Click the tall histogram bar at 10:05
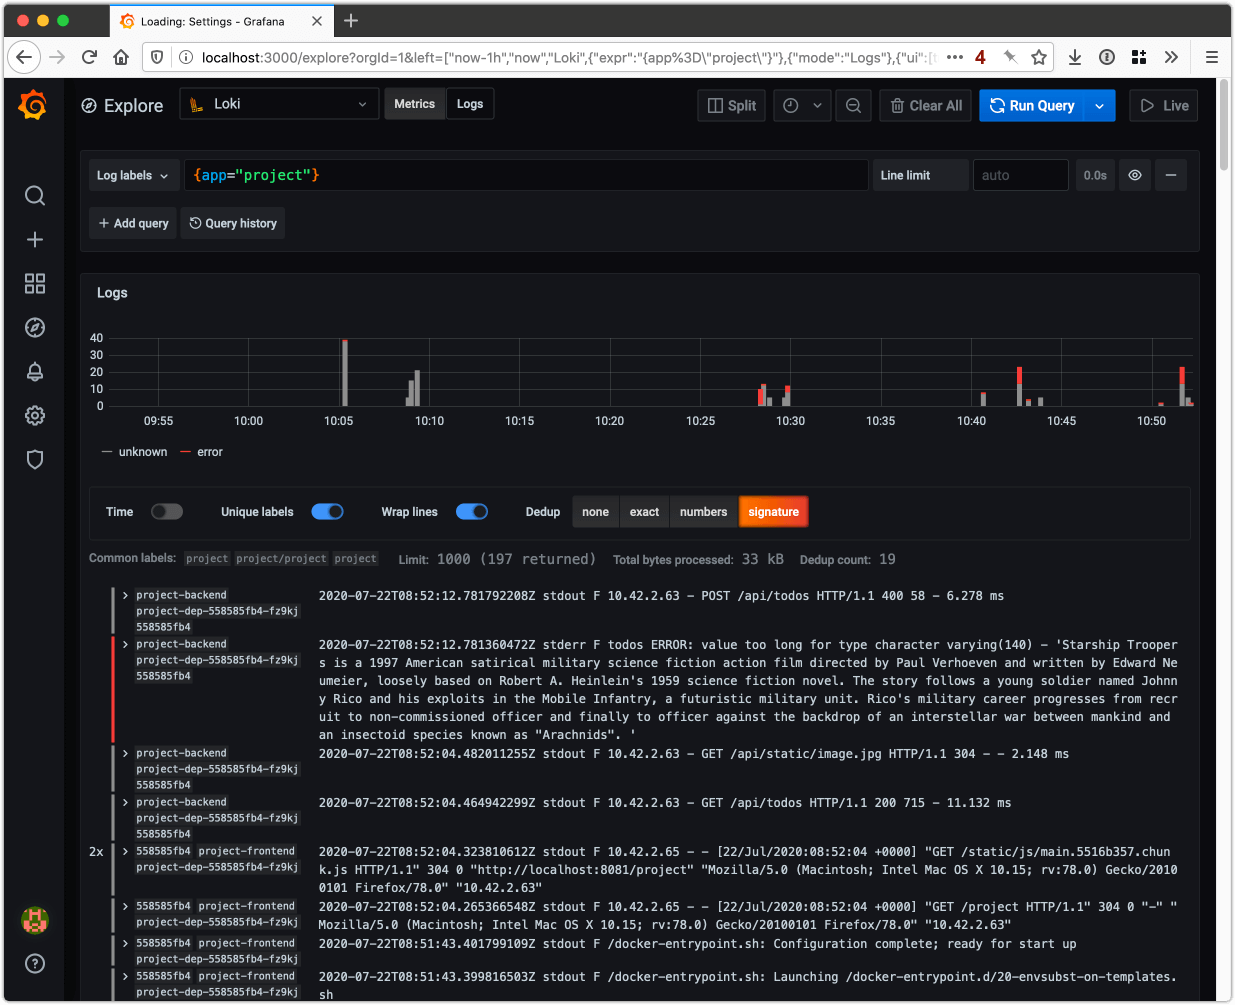Viewport: 1235px width, 1005px height. (x=345, y=372)
